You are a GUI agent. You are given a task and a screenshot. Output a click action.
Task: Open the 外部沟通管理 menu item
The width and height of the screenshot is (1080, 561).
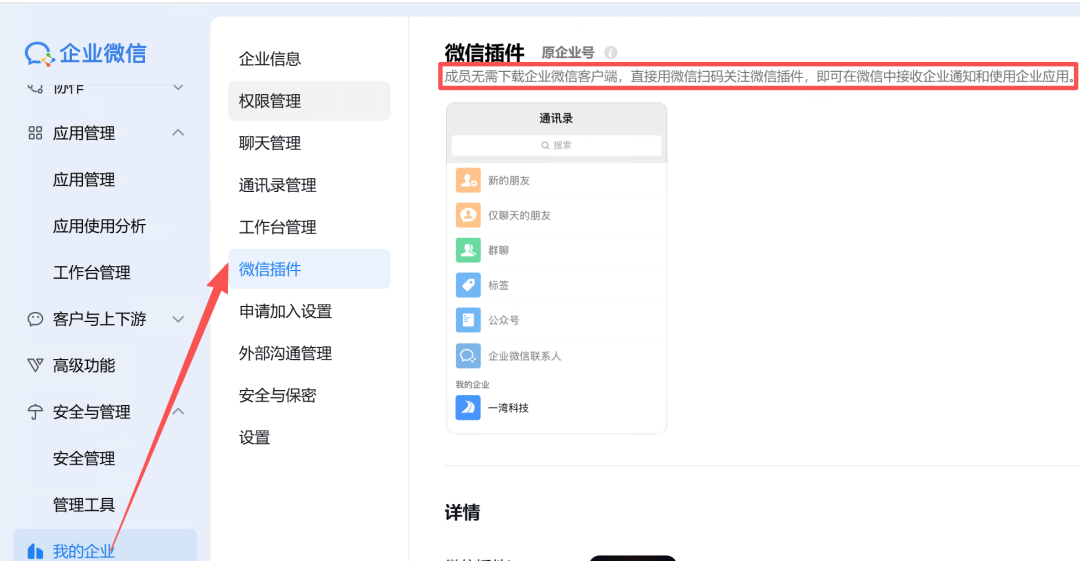point(285,354)
